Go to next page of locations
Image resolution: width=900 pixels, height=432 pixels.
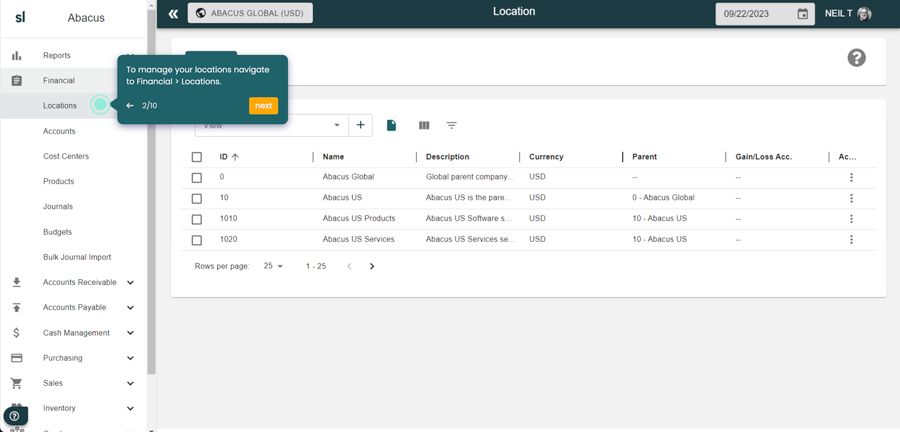pos(372,266)
